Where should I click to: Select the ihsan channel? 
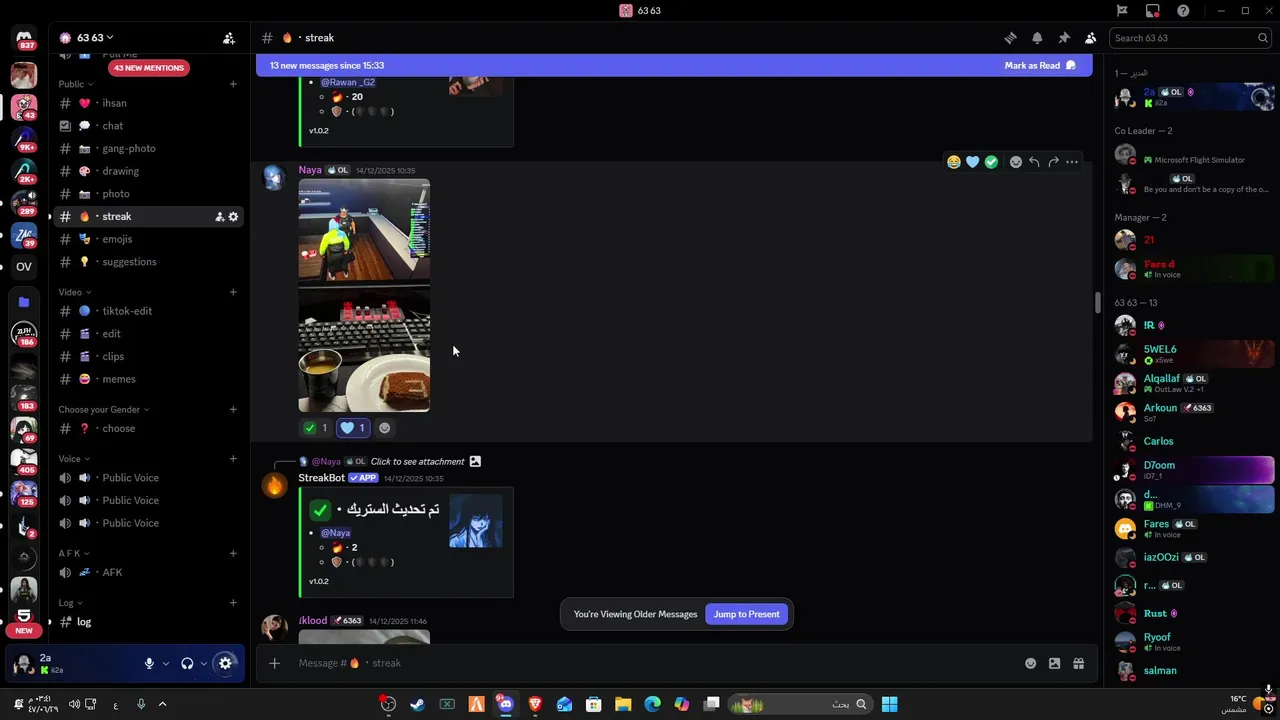tap(148, 103)
